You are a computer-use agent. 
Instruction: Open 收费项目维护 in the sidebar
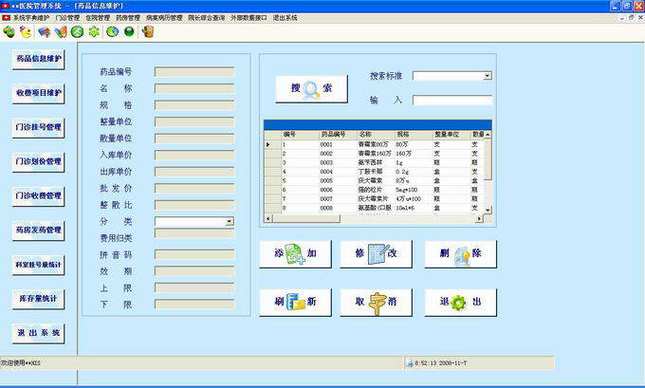tap(39, 93)
